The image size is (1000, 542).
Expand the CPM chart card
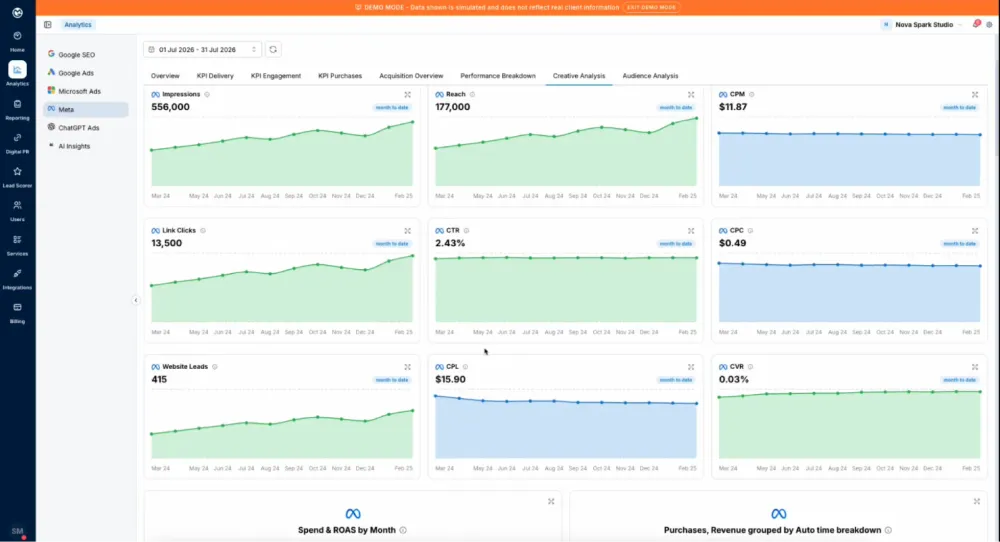974,94
